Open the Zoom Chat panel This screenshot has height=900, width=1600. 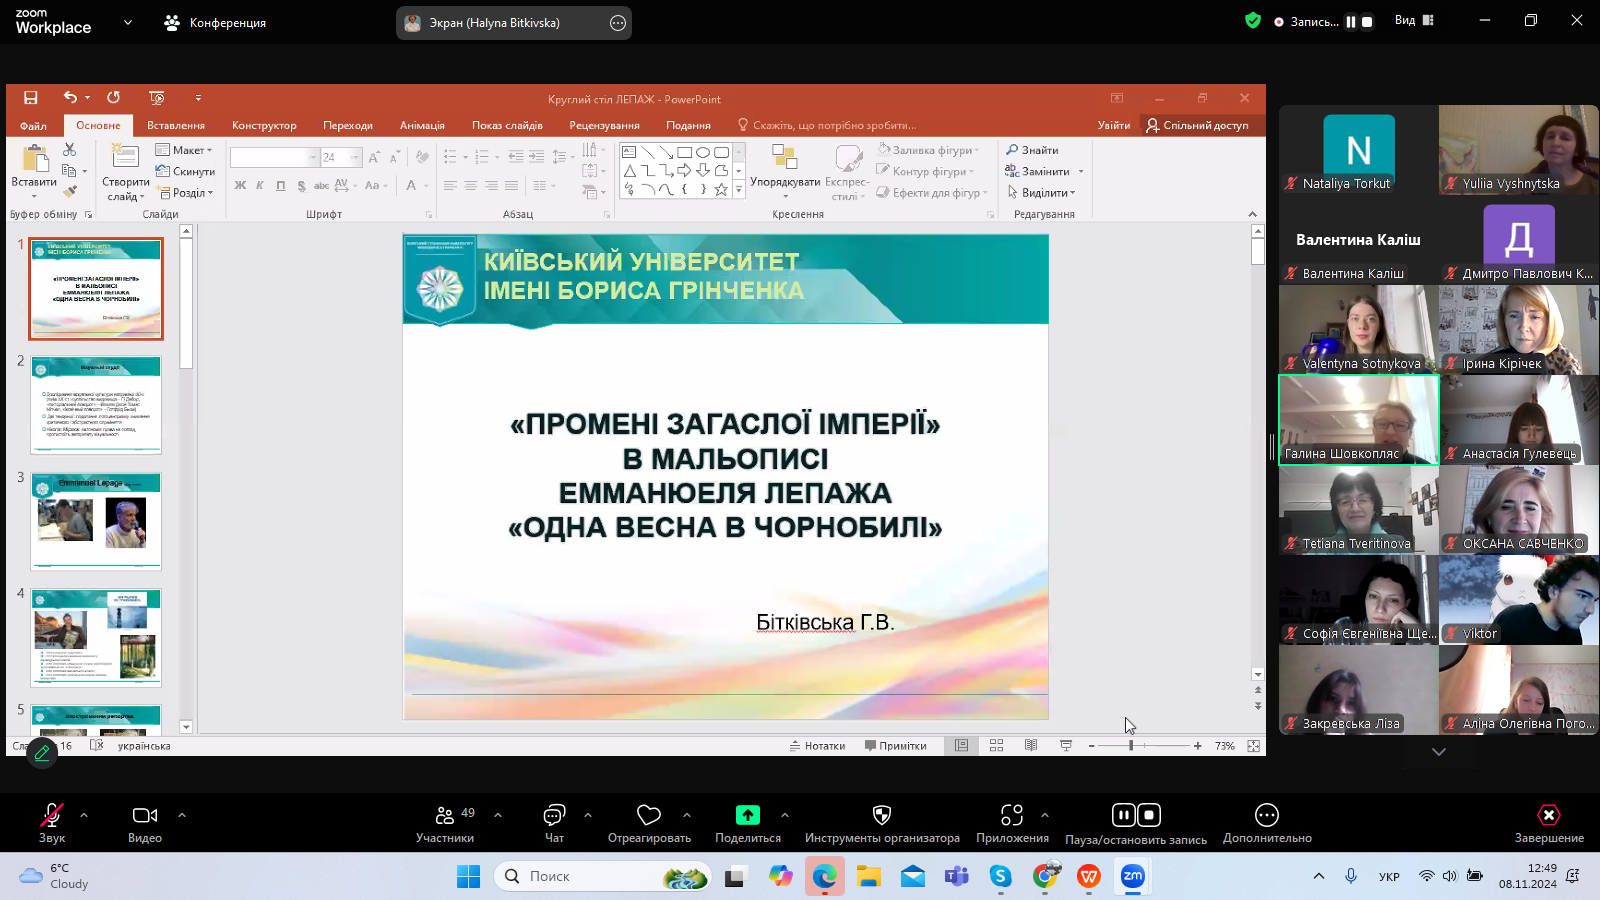[x=554, y=816]
